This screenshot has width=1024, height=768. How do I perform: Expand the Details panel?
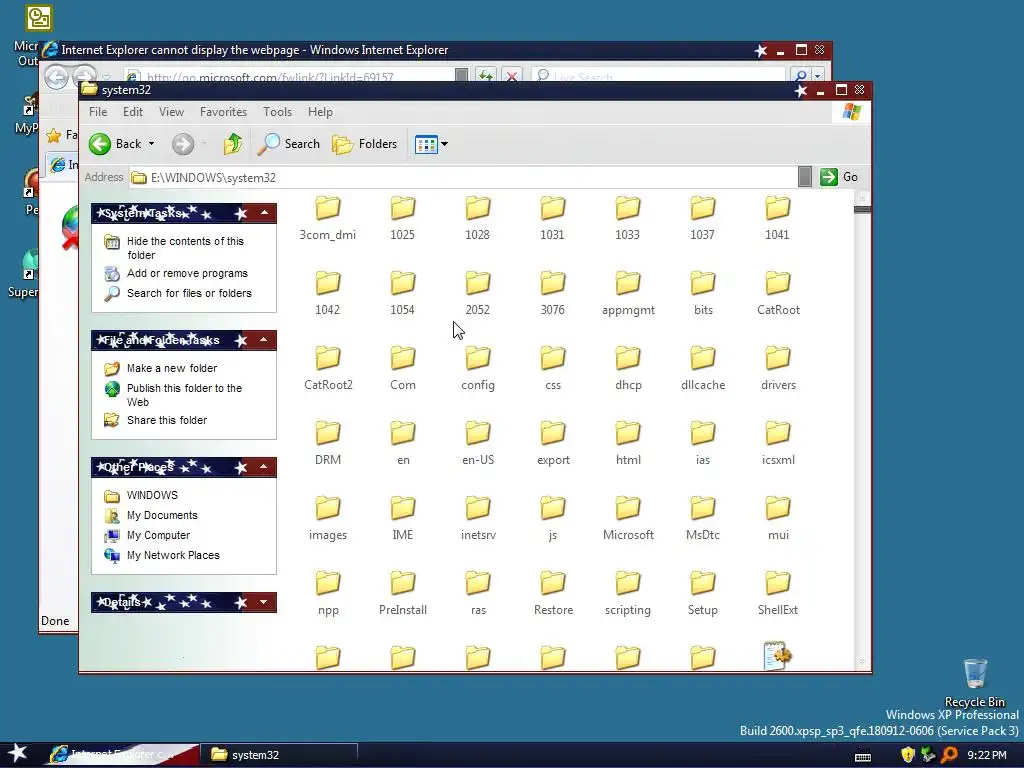tap(264, 602)
